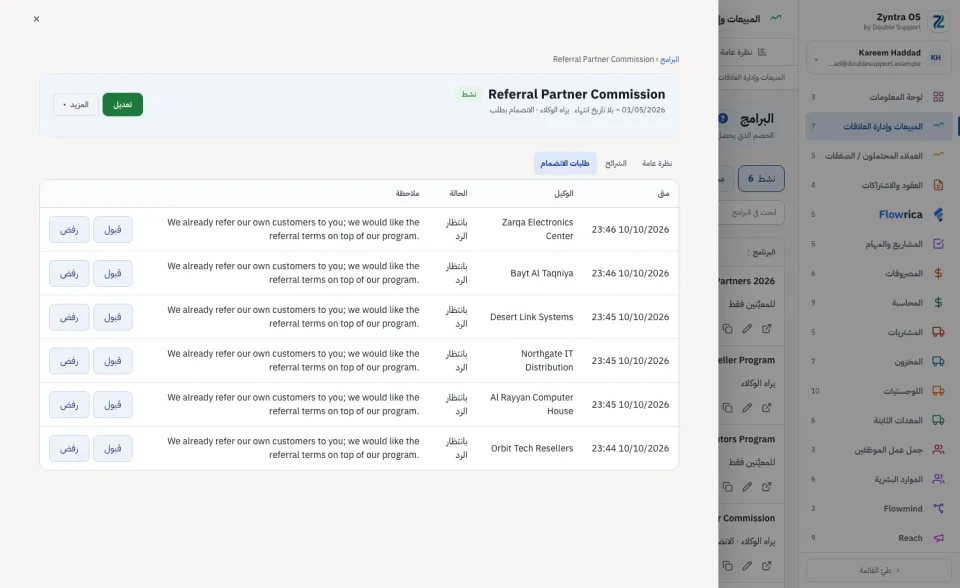This screenshot has height=588, width=960.
Task: Switch to the الشرائح tab
Action: (x=616, y=164)
